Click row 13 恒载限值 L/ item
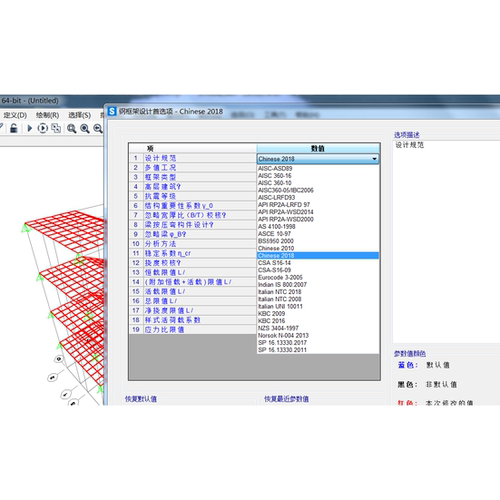Image resolution: width=500 pixels, height=500 pixels. point(200,273)
